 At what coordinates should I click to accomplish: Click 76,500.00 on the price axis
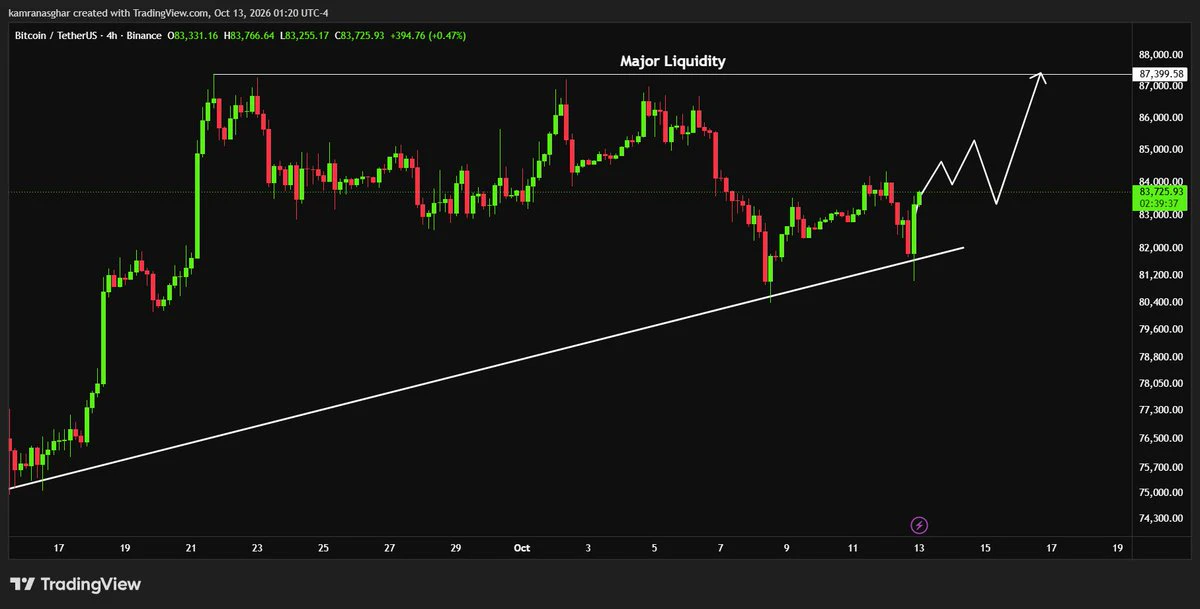[1161, 438]
